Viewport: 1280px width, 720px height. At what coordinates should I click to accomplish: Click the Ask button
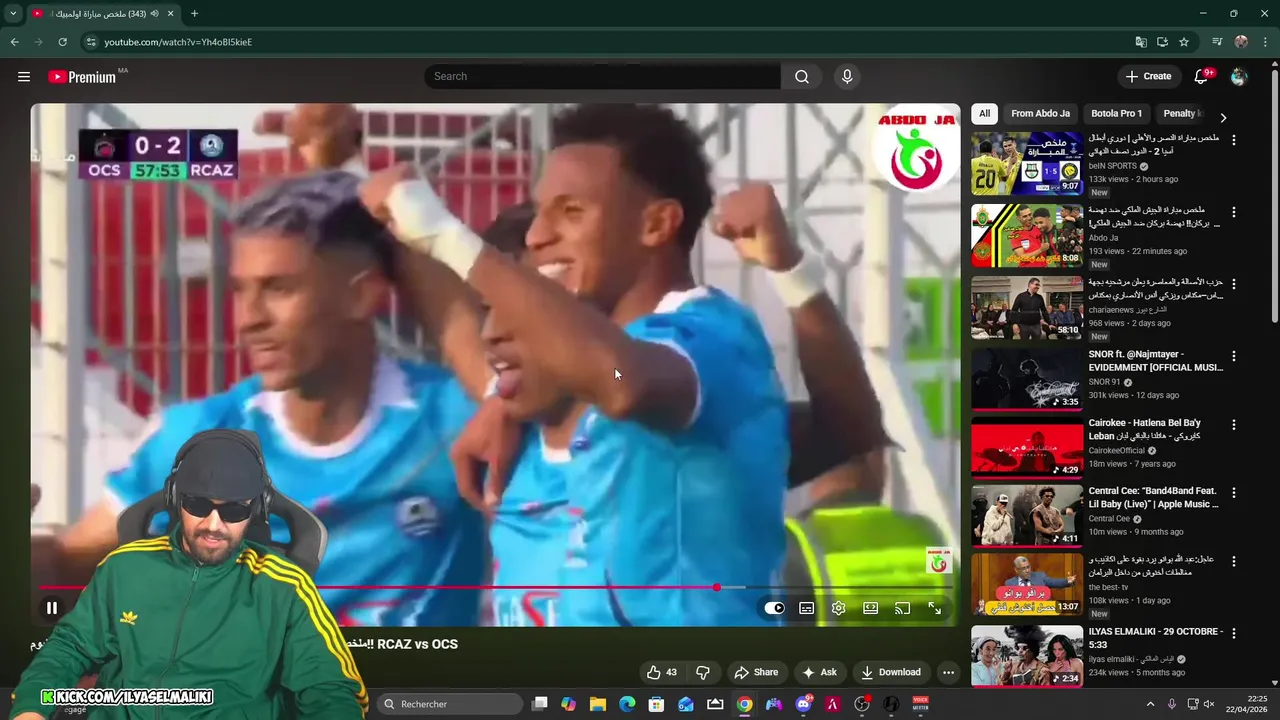(x=819, y=672)
